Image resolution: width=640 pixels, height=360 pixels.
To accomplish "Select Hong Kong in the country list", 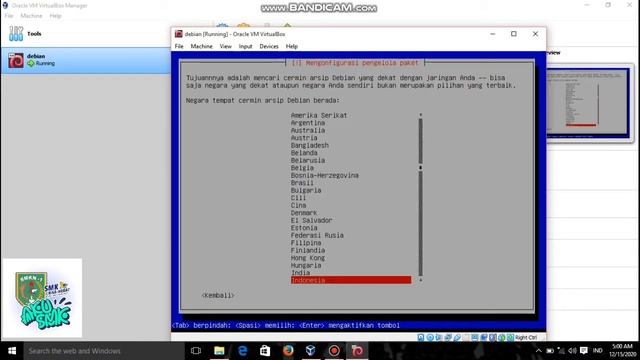I will [x=308, y=258].
